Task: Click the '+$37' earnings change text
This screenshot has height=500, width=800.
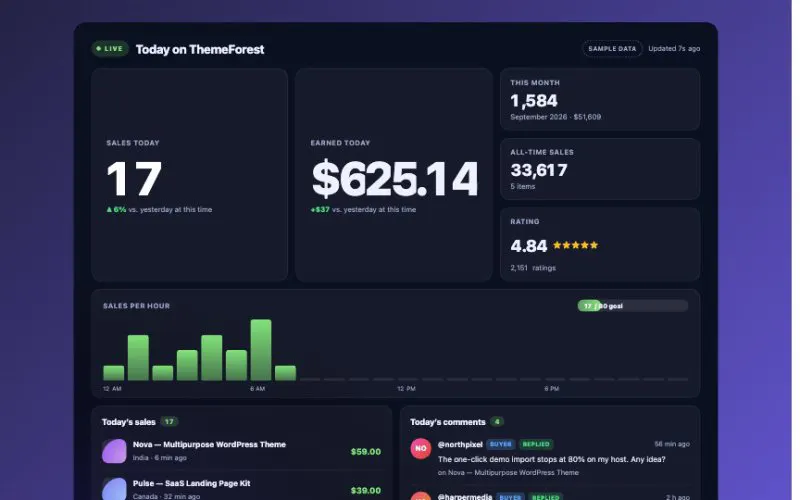Action: (320, 210)
